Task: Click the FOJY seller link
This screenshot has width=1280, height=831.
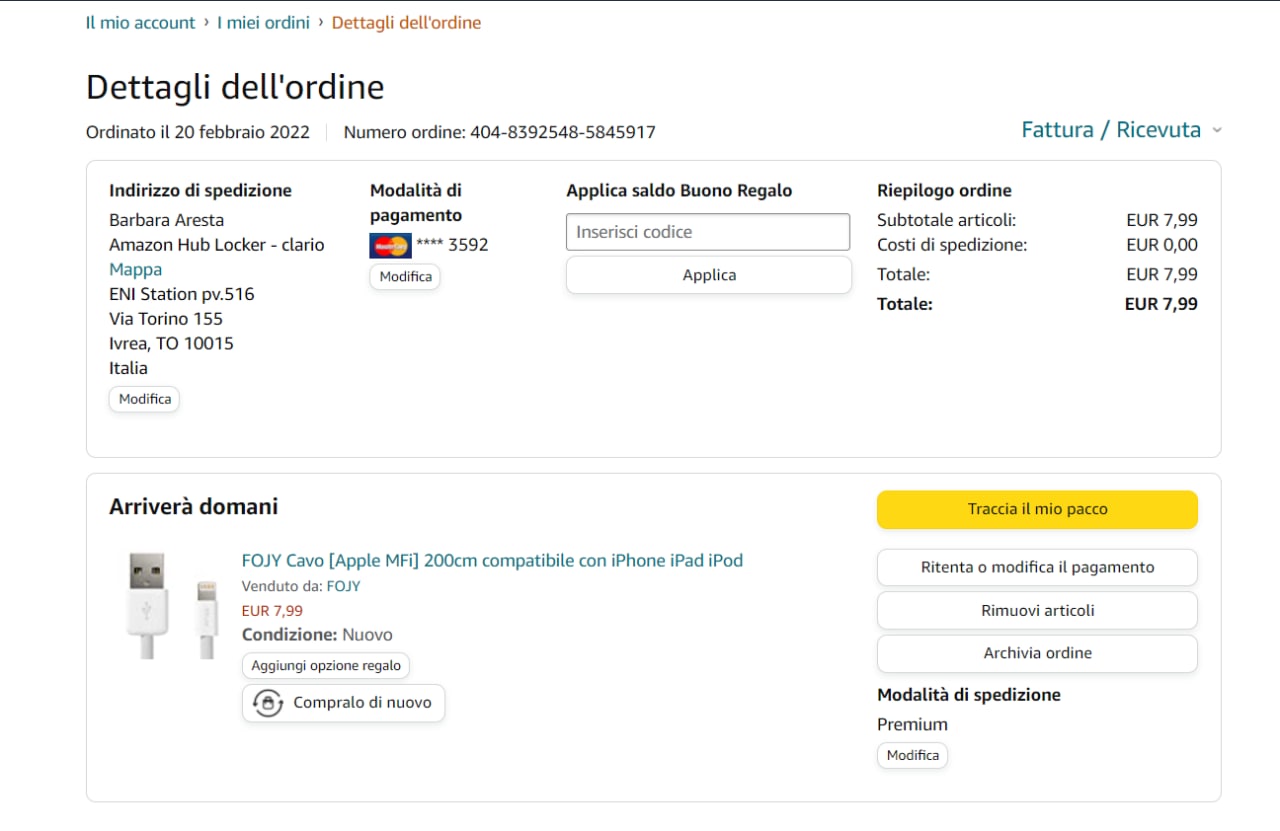Action: click(x=343, y=586)
